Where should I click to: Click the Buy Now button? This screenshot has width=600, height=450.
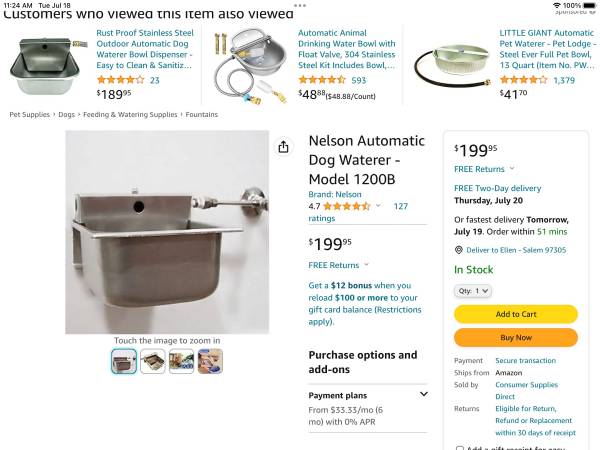coord(516,338)
